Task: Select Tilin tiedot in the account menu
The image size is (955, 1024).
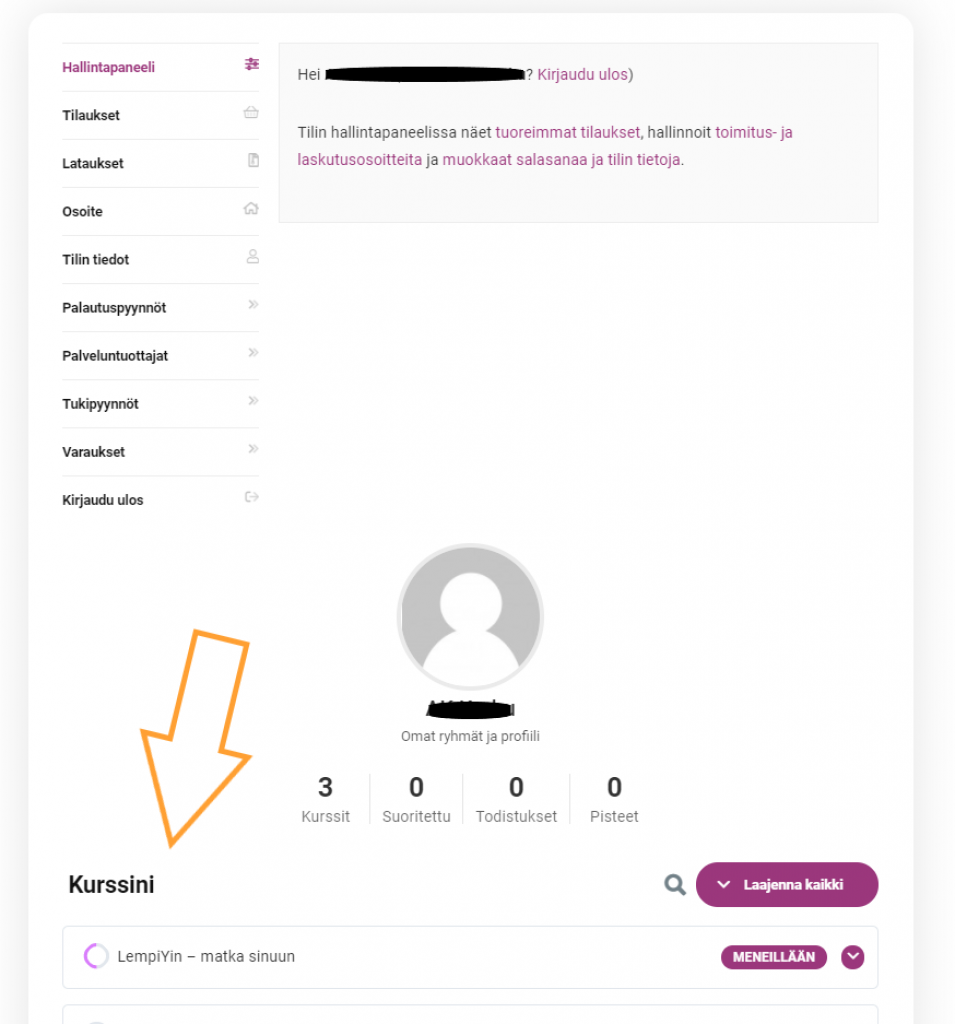Action: pyautogui.click(x=97, y=260)
